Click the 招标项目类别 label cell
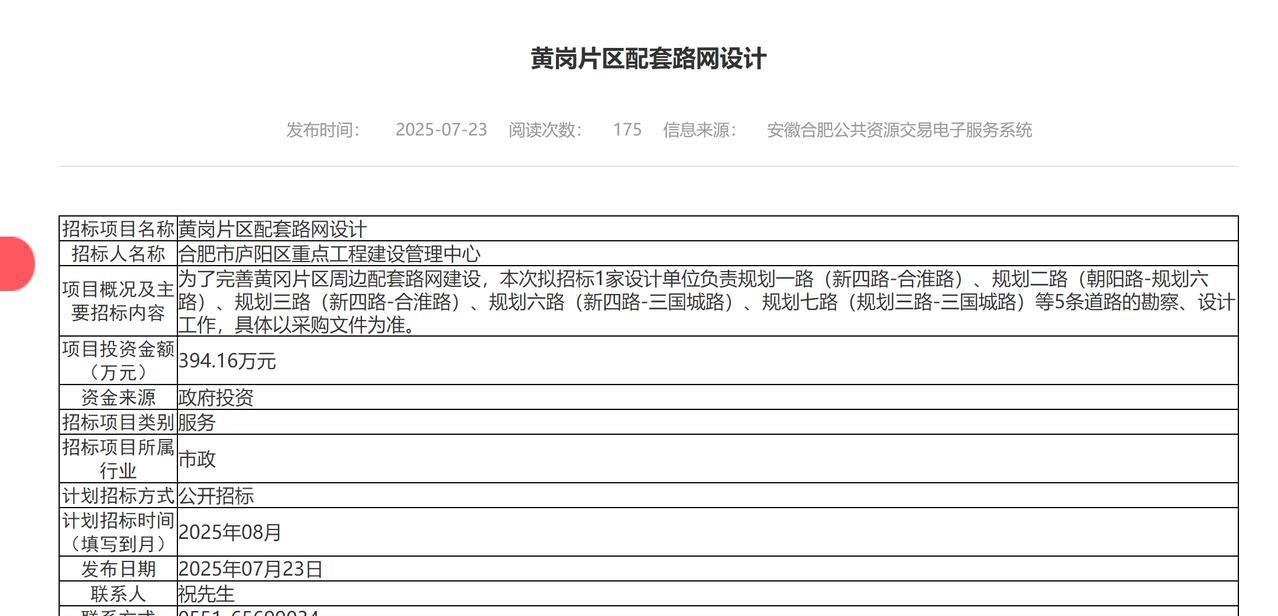 coord(118,422)
